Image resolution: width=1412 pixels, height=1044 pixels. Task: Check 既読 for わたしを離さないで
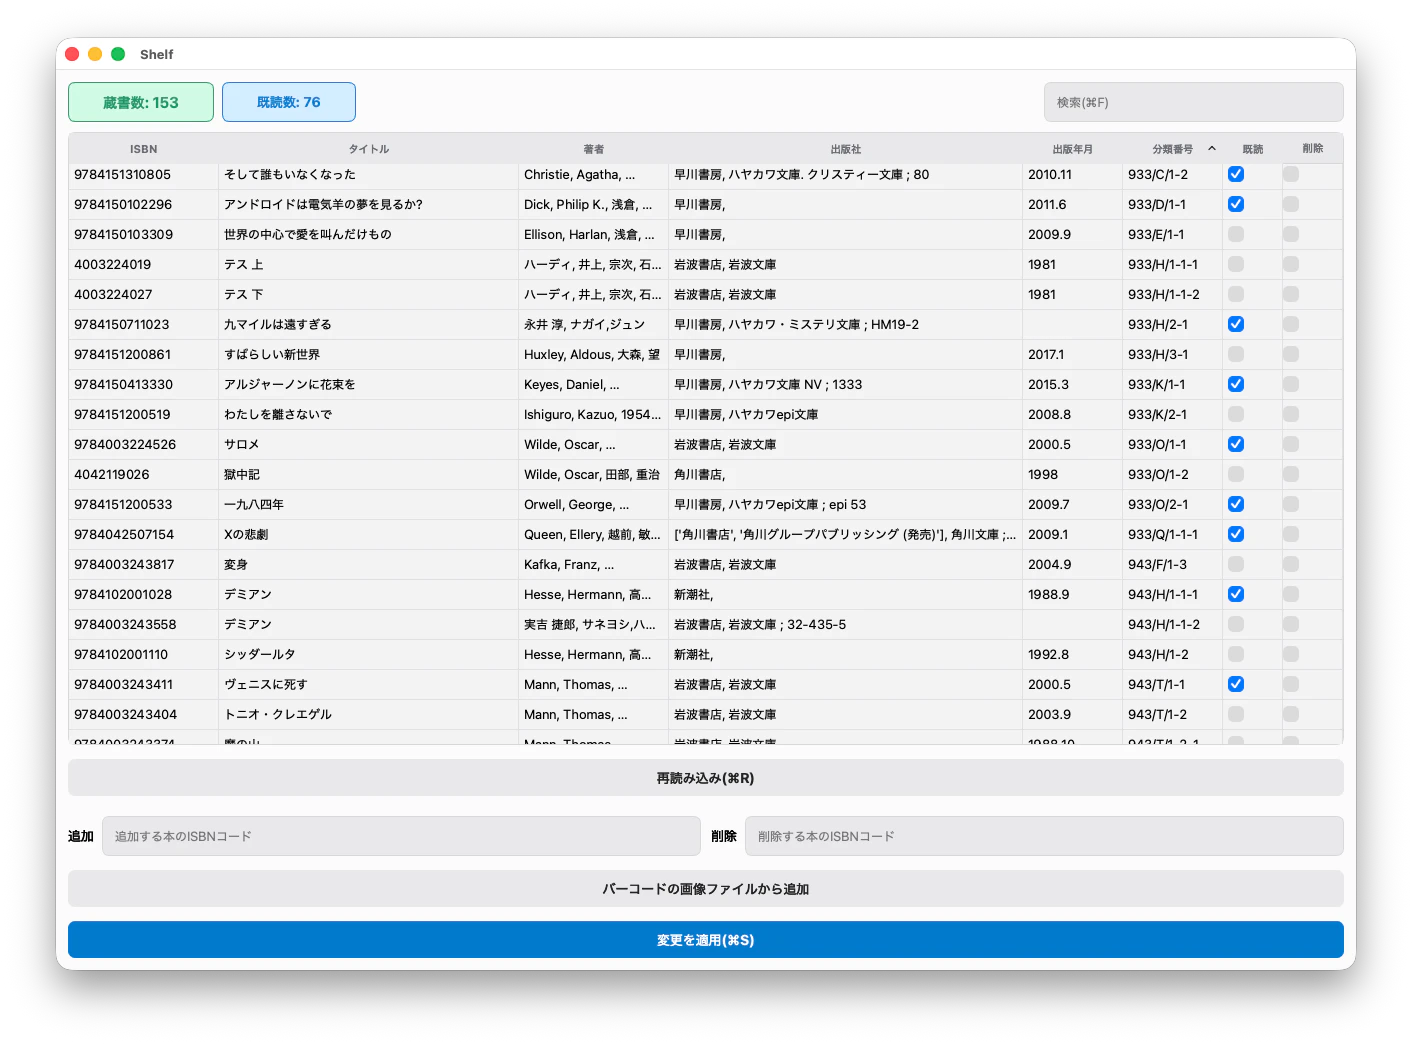[1236, 414]
